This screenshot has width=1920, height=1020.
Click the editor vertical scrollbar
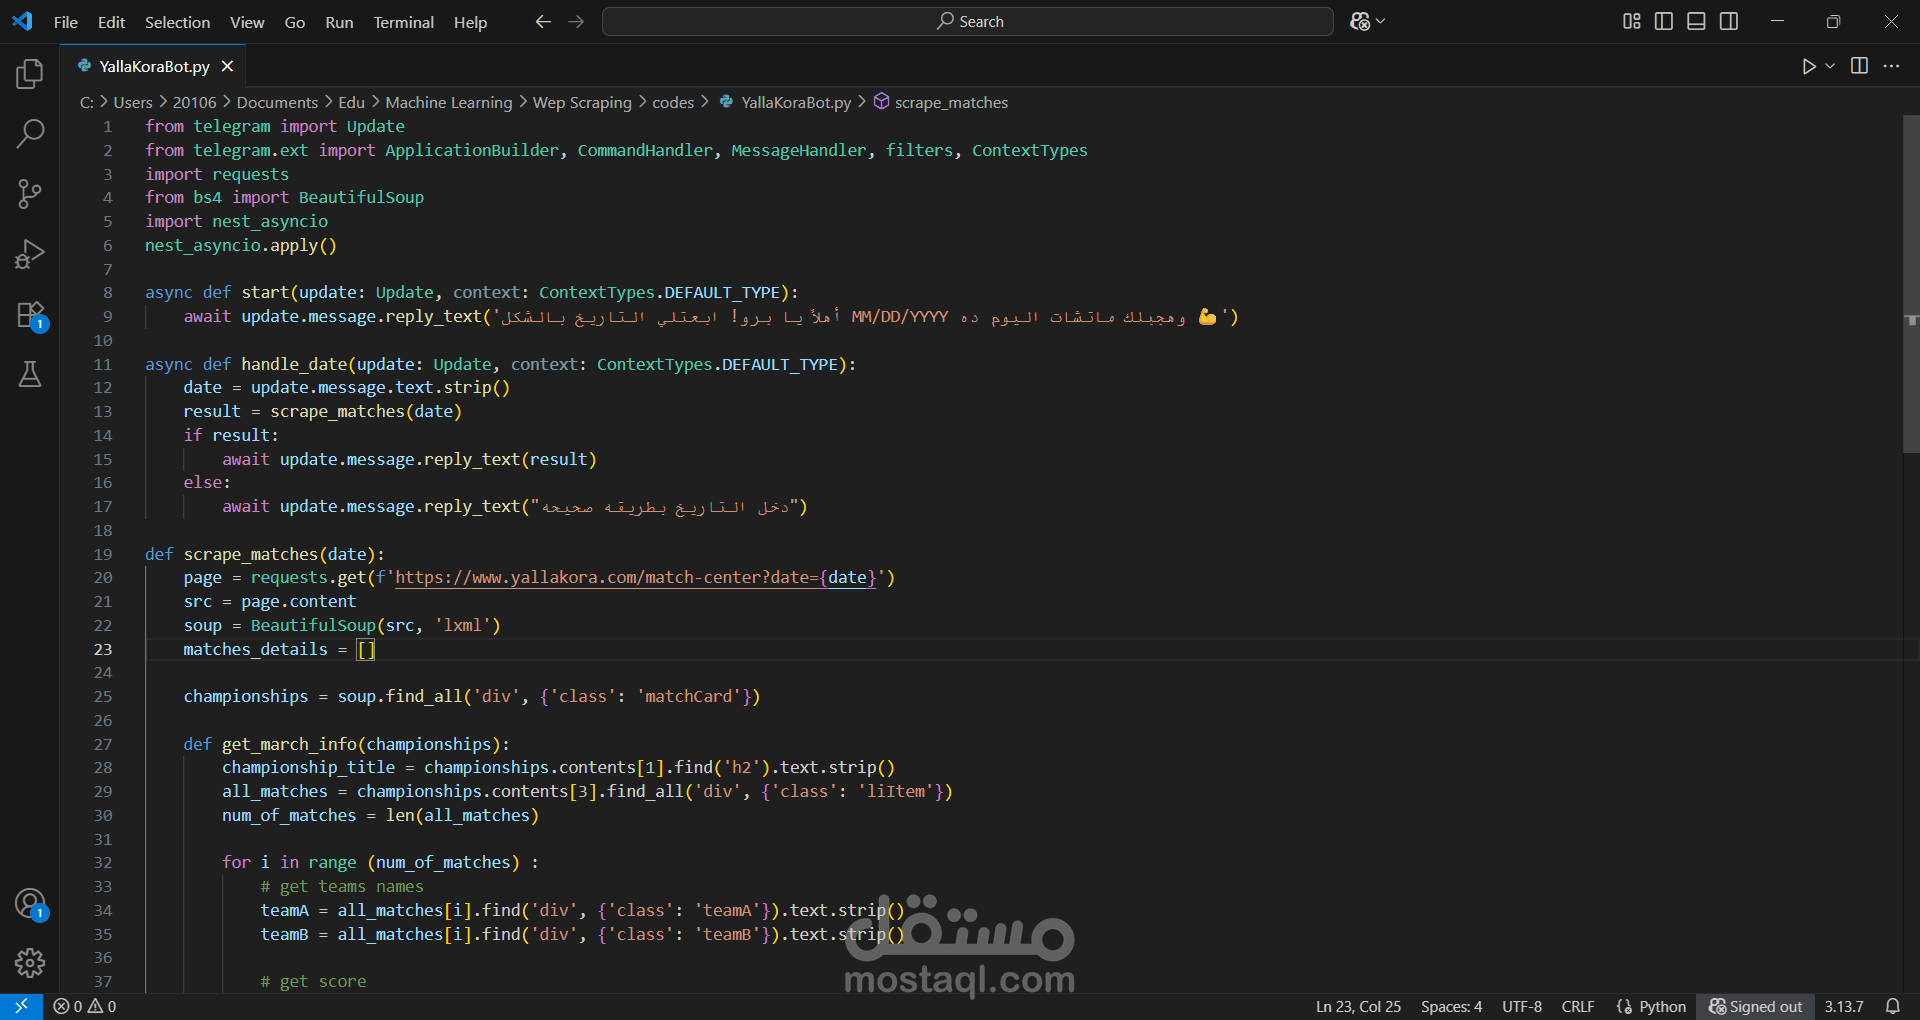pyautogui.click(x=1911, y=284)
